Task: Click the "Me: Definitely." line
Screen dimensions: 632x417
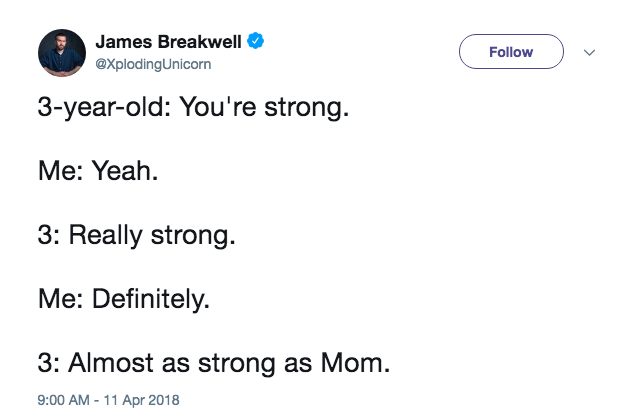Action: click(x=124, y=299)
